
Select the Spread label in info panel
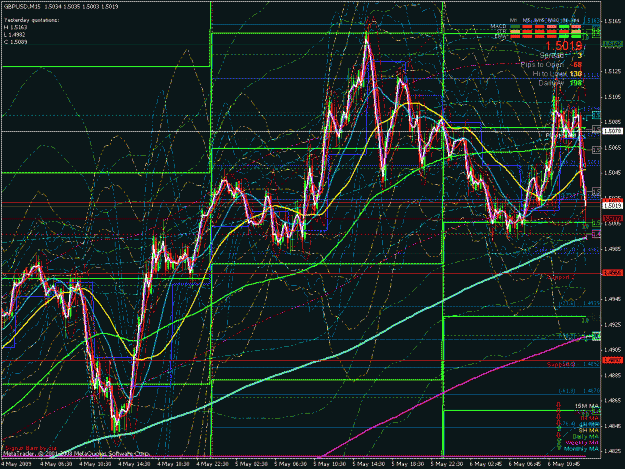coord(552,55)
